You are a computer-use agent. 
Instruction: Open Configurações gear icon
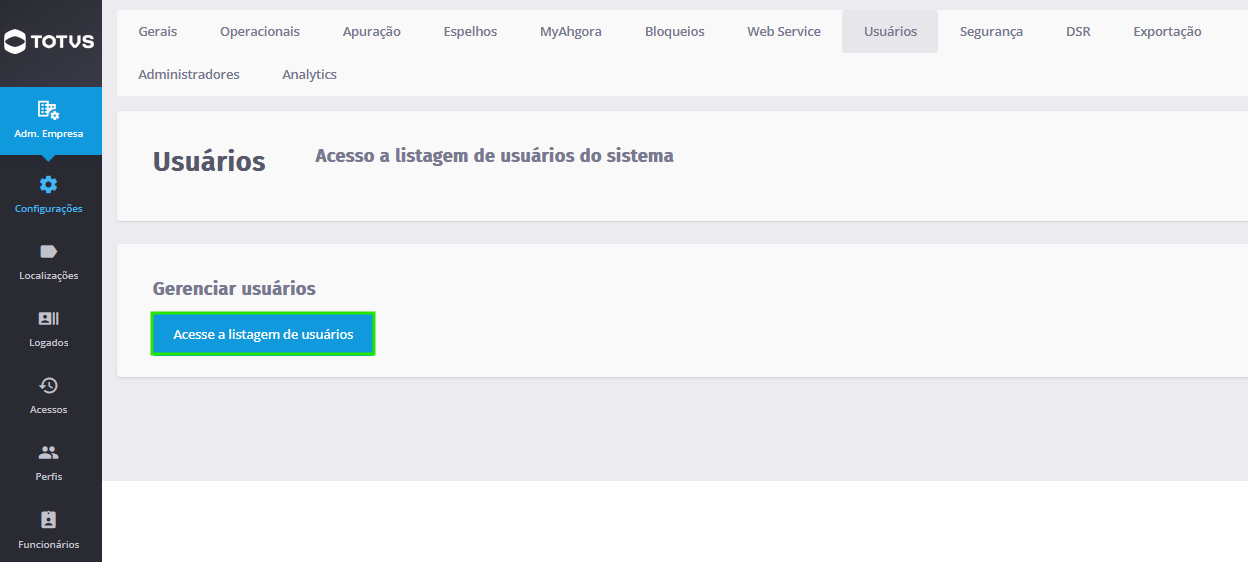pyautogui.click(x=48, y=184)
